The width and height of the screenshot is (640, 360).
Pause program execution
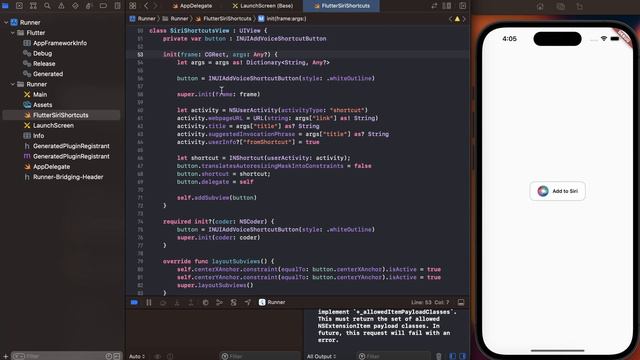(x=149, y=302)
